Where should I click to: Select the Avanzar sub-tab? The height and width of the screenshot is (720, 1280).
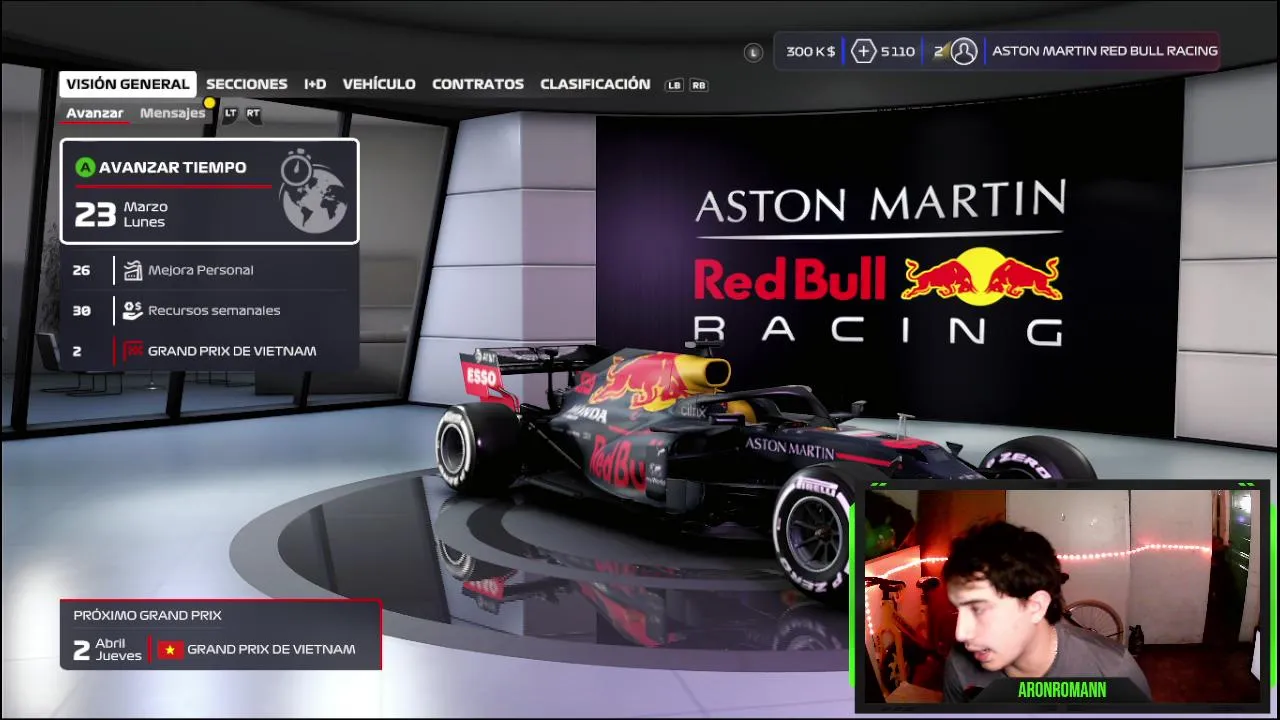coord(95,113)
